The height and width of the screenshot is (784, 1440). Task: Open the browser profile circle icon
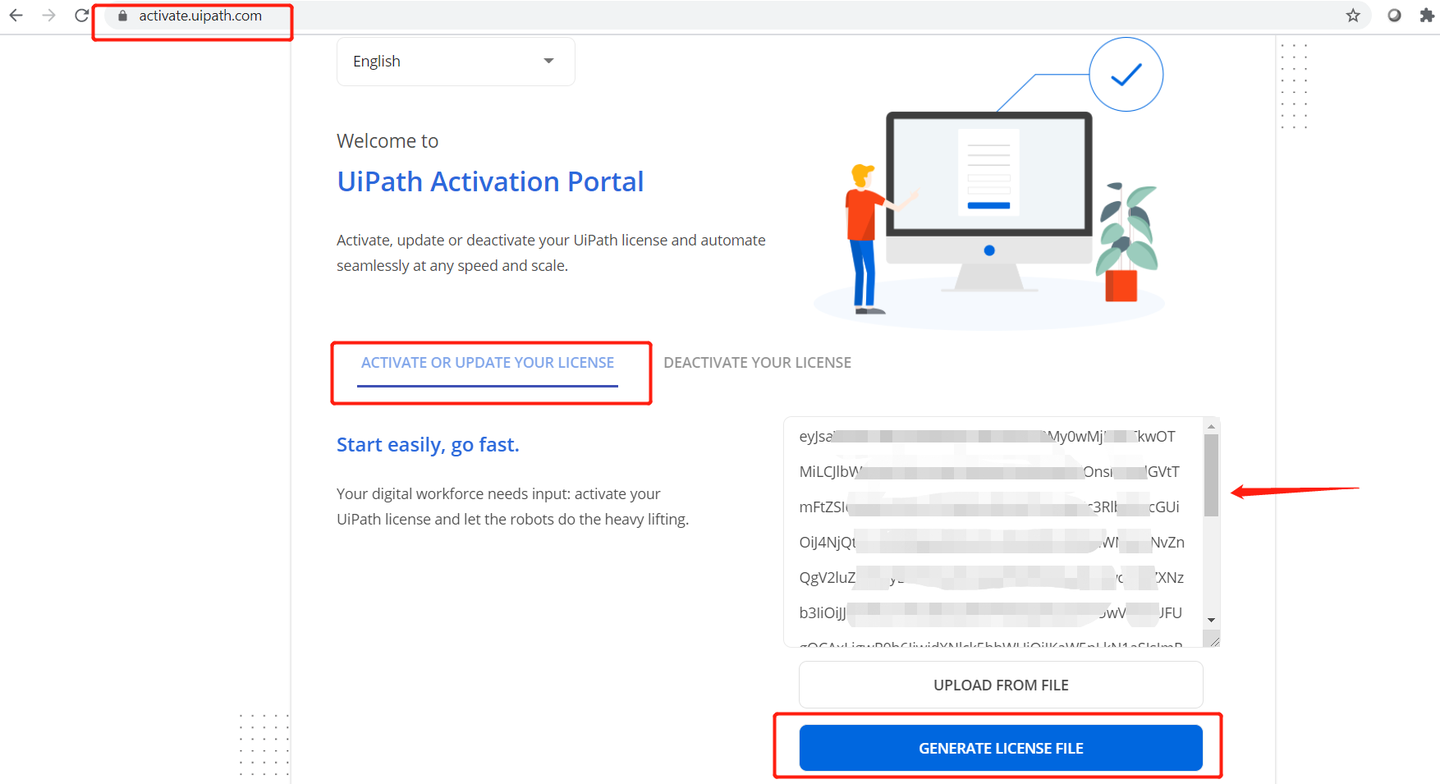pos(1392,15)
